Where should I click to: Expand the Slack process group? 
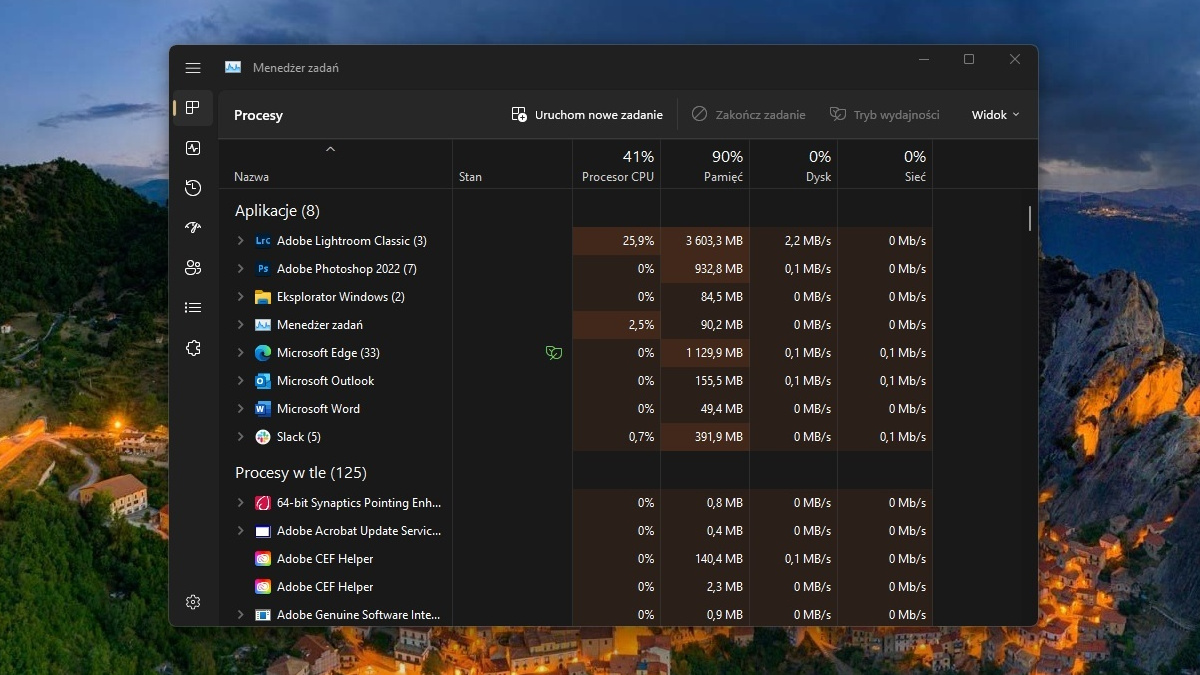[x=240, y=437]
